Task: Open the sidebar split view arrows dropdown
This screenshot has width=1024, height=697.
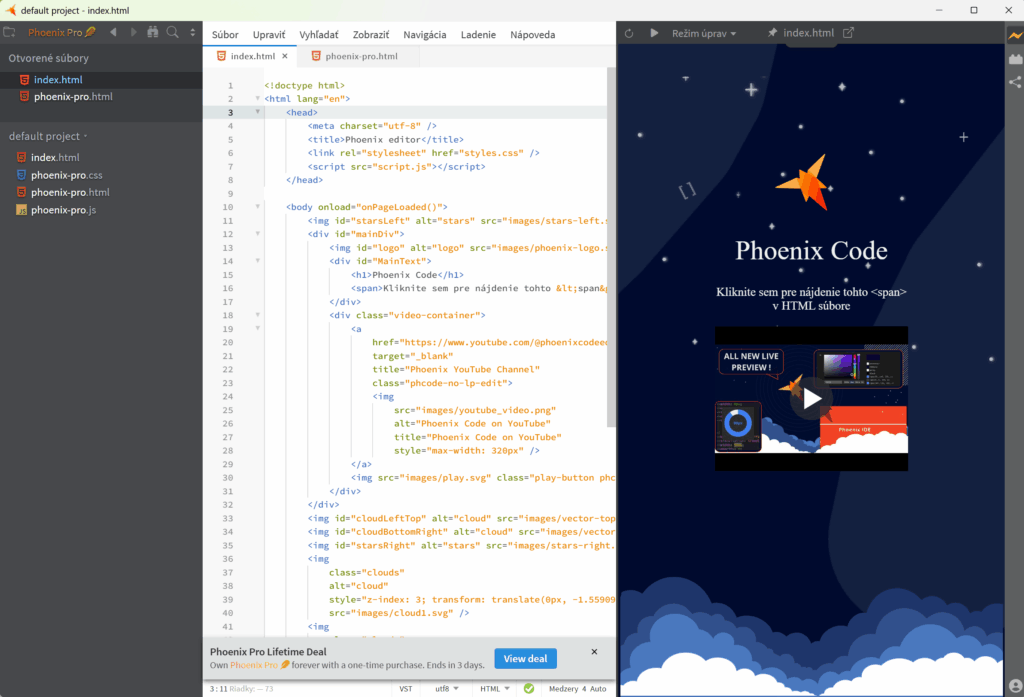Action: pos(193,32)
